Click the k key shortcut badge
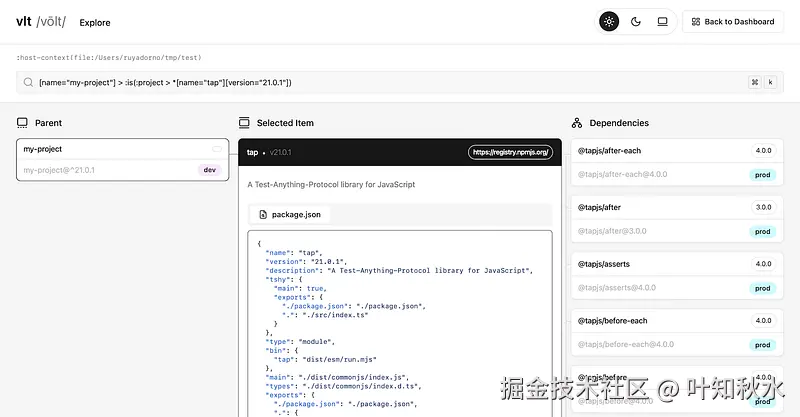Viewport: 800px width, 417px height. [770, 82]
